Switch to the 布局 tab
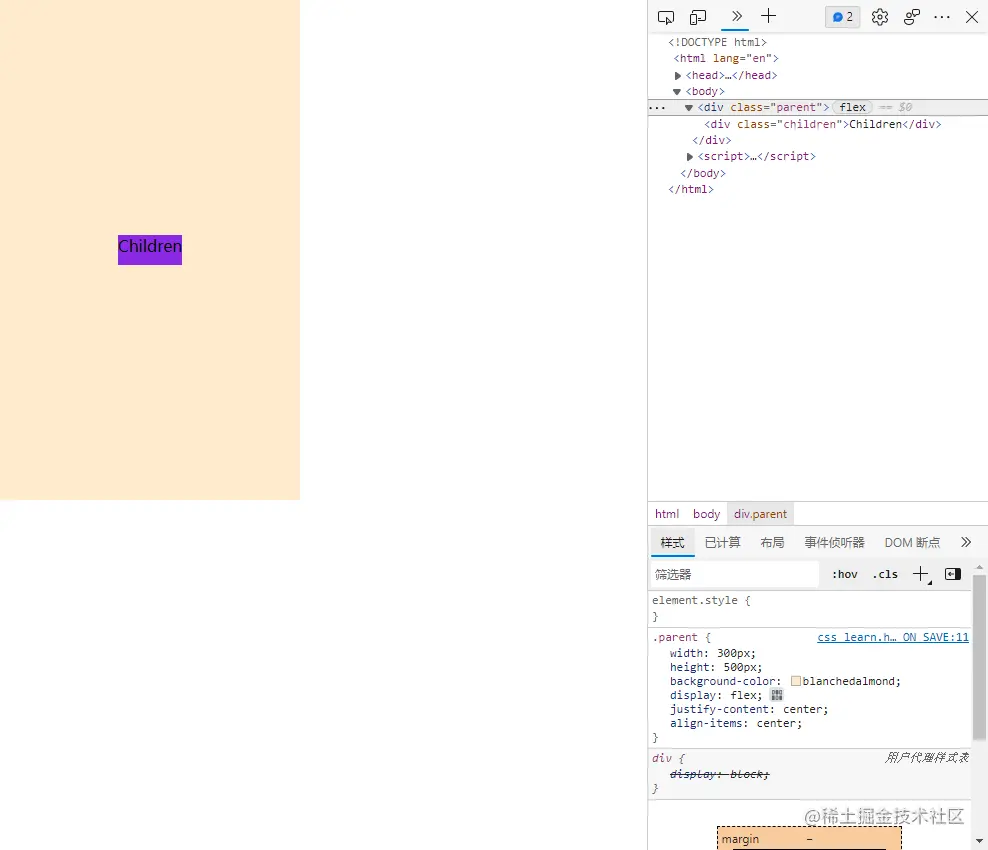Viewport: 988px width, 850px height. (x=772, y=543)
